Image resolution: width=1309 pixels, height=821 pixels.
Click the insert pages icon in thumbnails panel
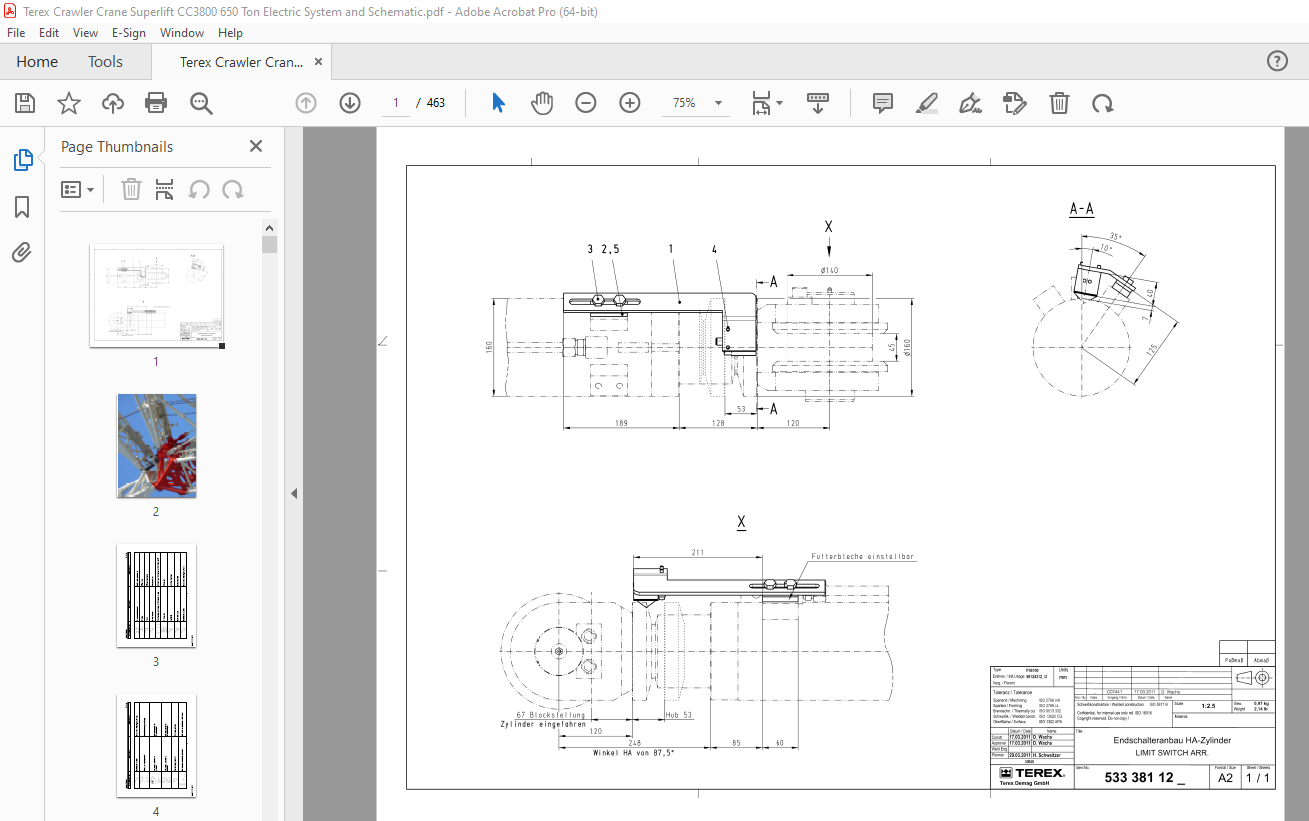click(165, 189)
